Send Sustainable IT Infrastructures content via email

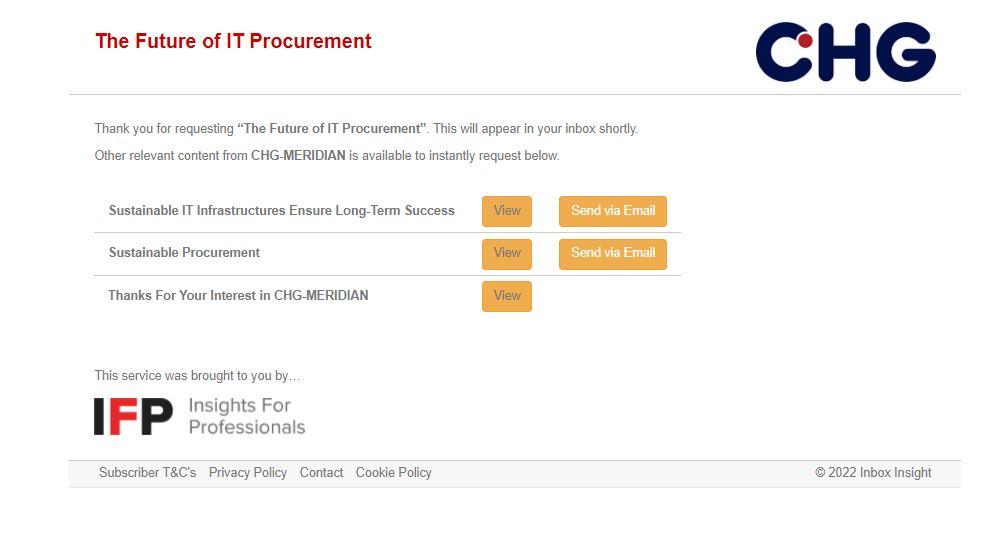point(613,211)
